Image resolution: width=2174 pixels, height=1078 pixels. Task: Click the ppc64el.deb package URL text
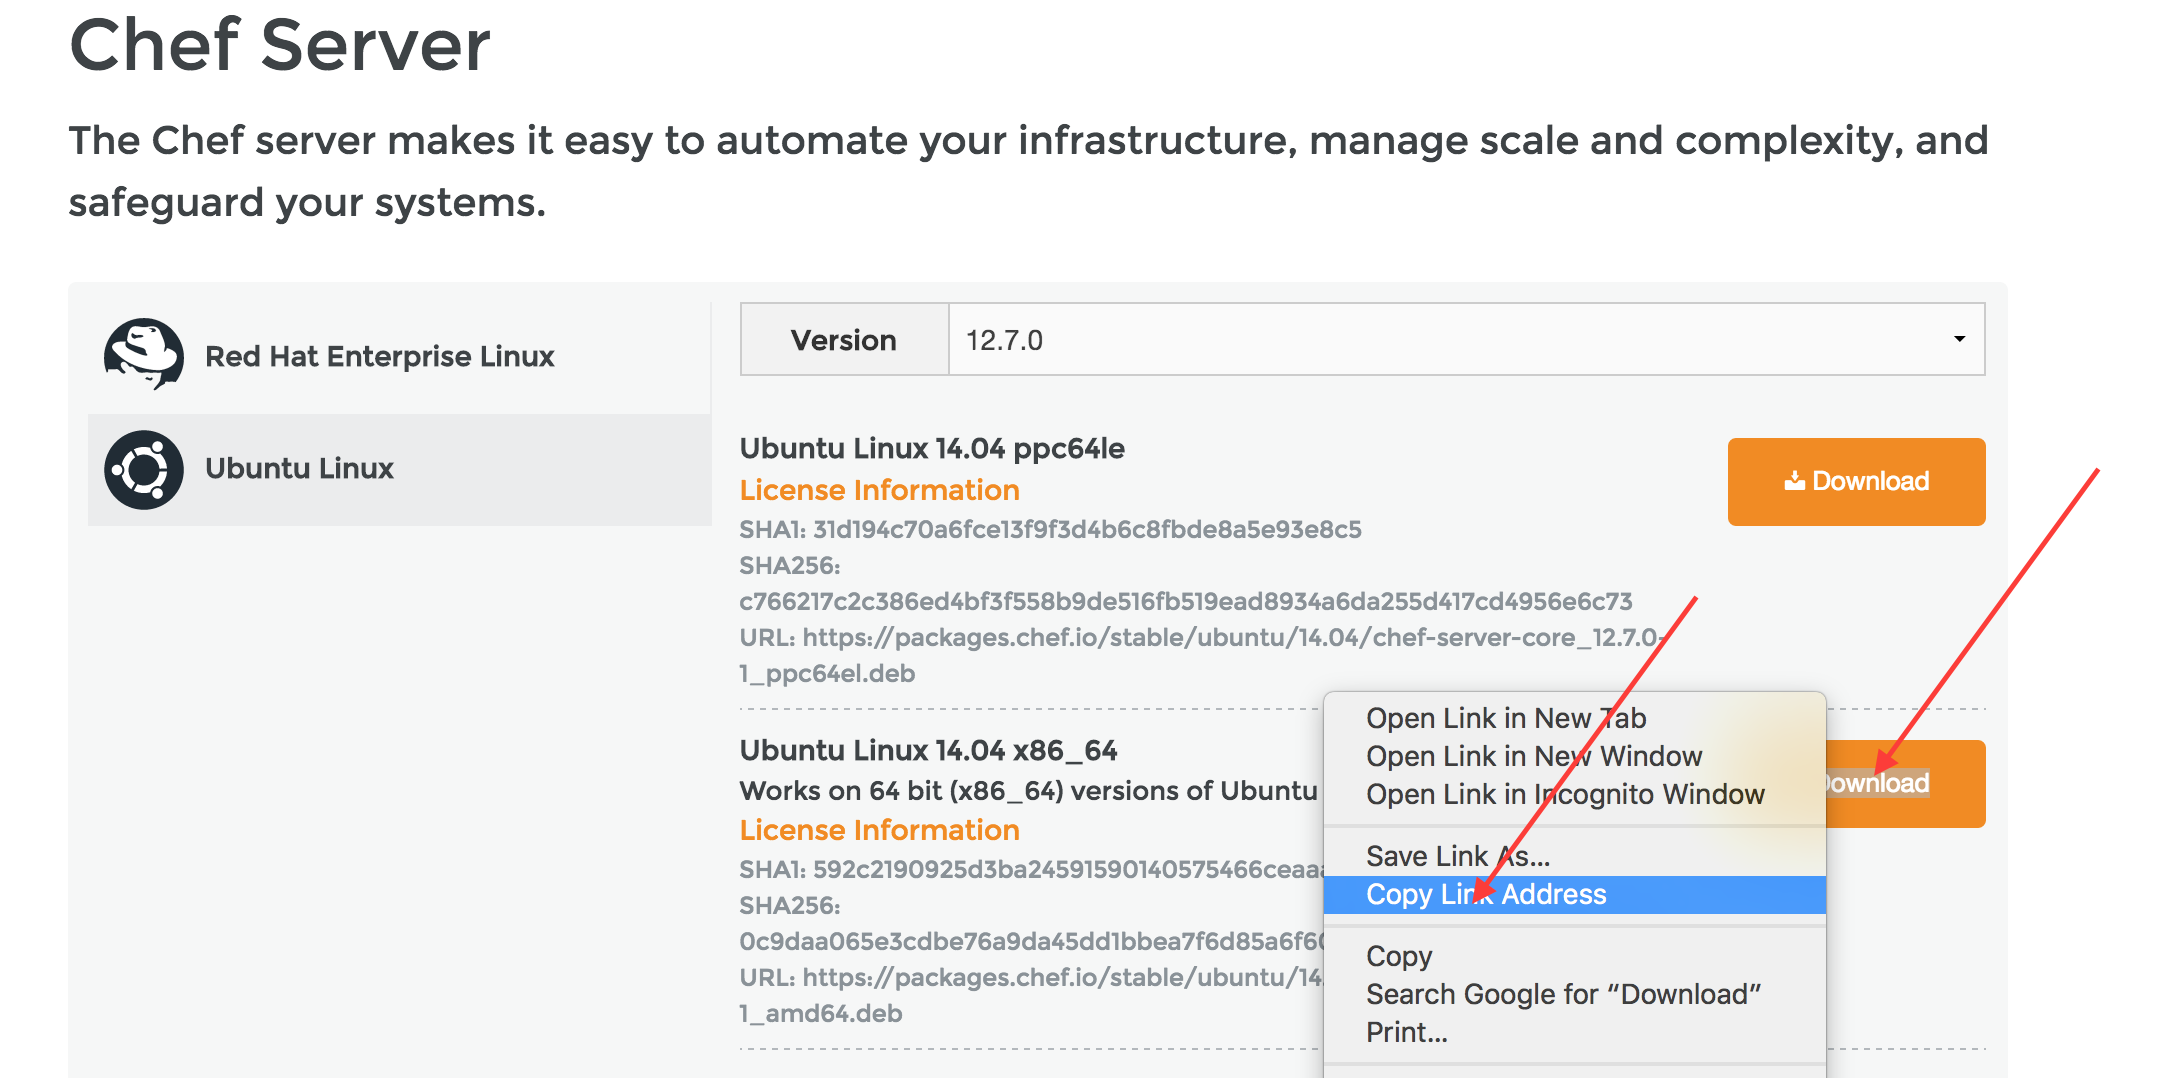point(1203,655)
